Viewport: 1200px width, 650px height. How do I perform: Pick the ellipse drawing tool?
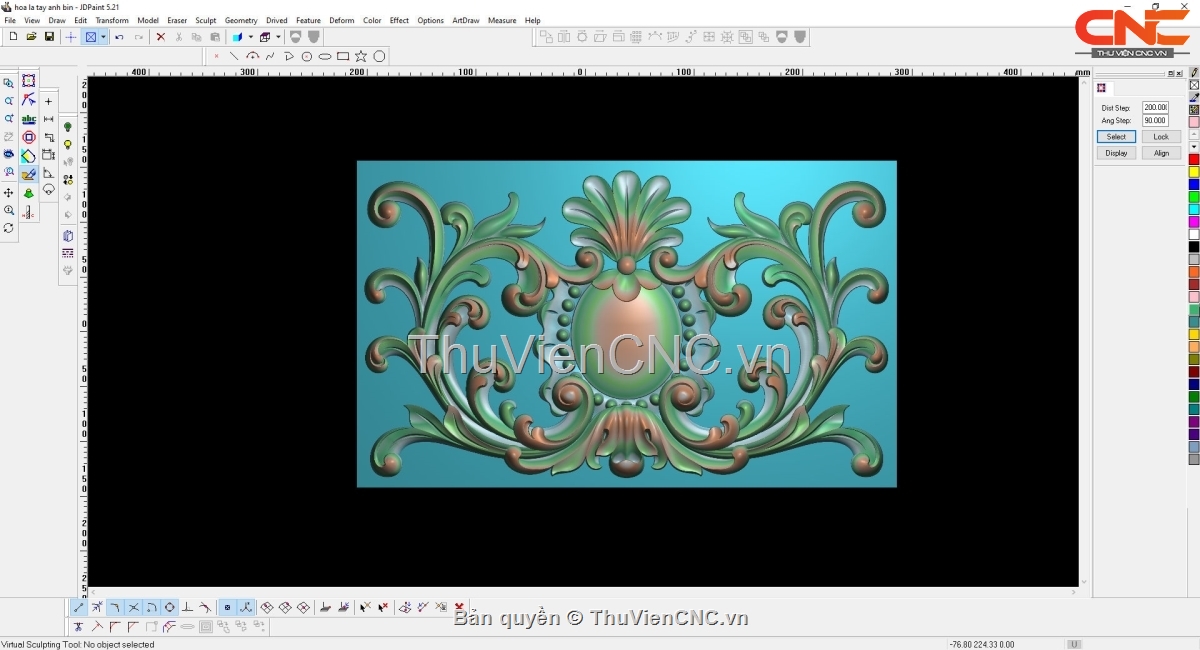pos(325,56)
